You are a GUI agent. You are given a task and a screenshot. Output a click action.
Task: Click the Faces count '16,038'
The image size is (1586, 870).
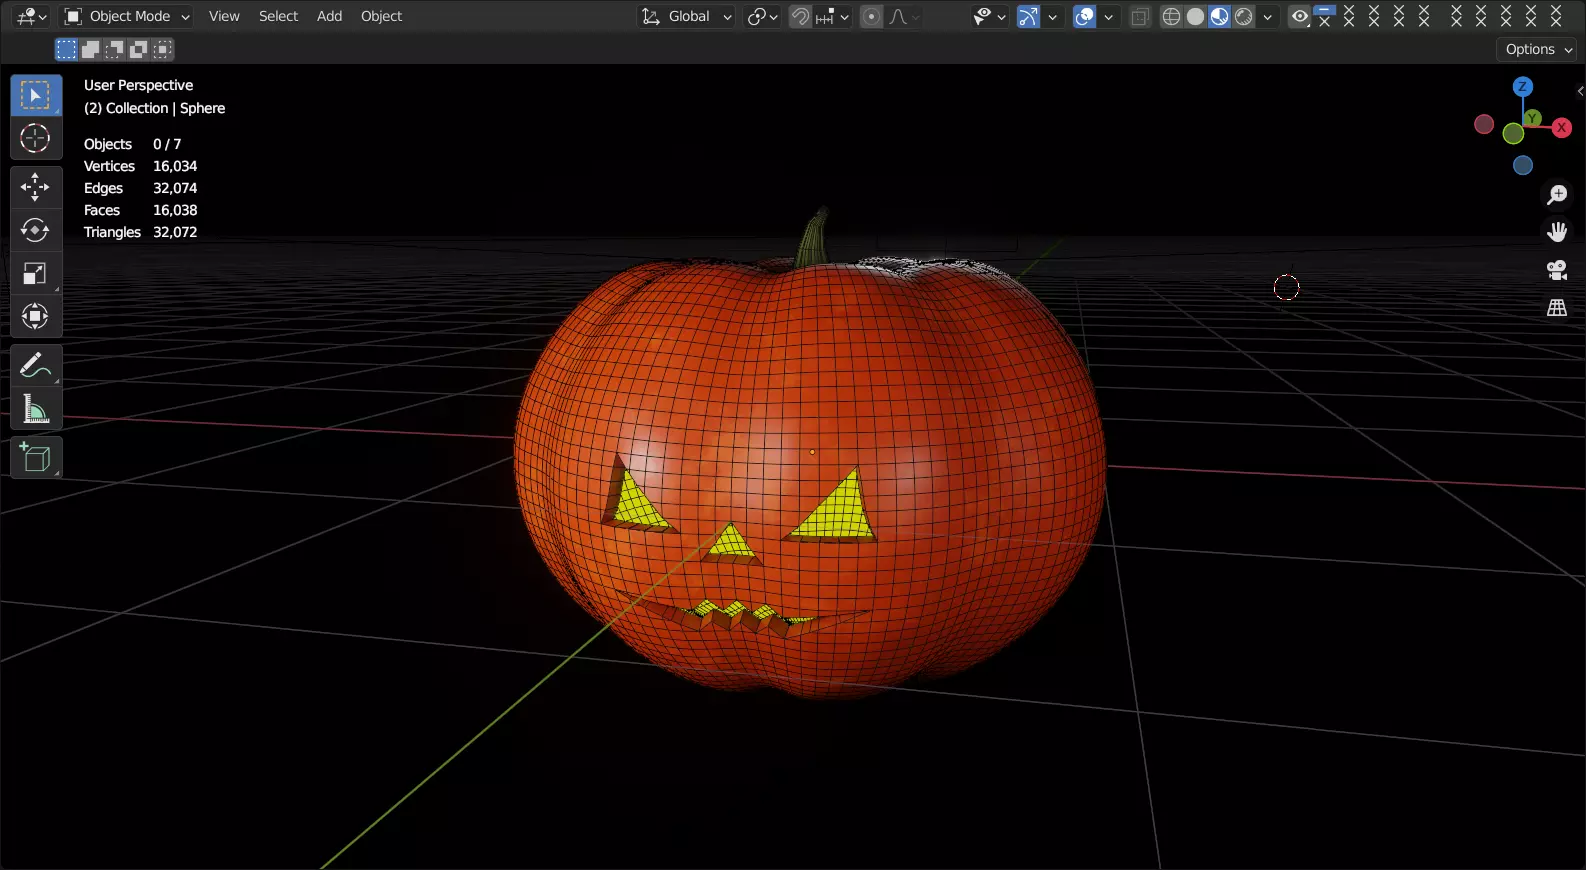[x=175, y=210]
